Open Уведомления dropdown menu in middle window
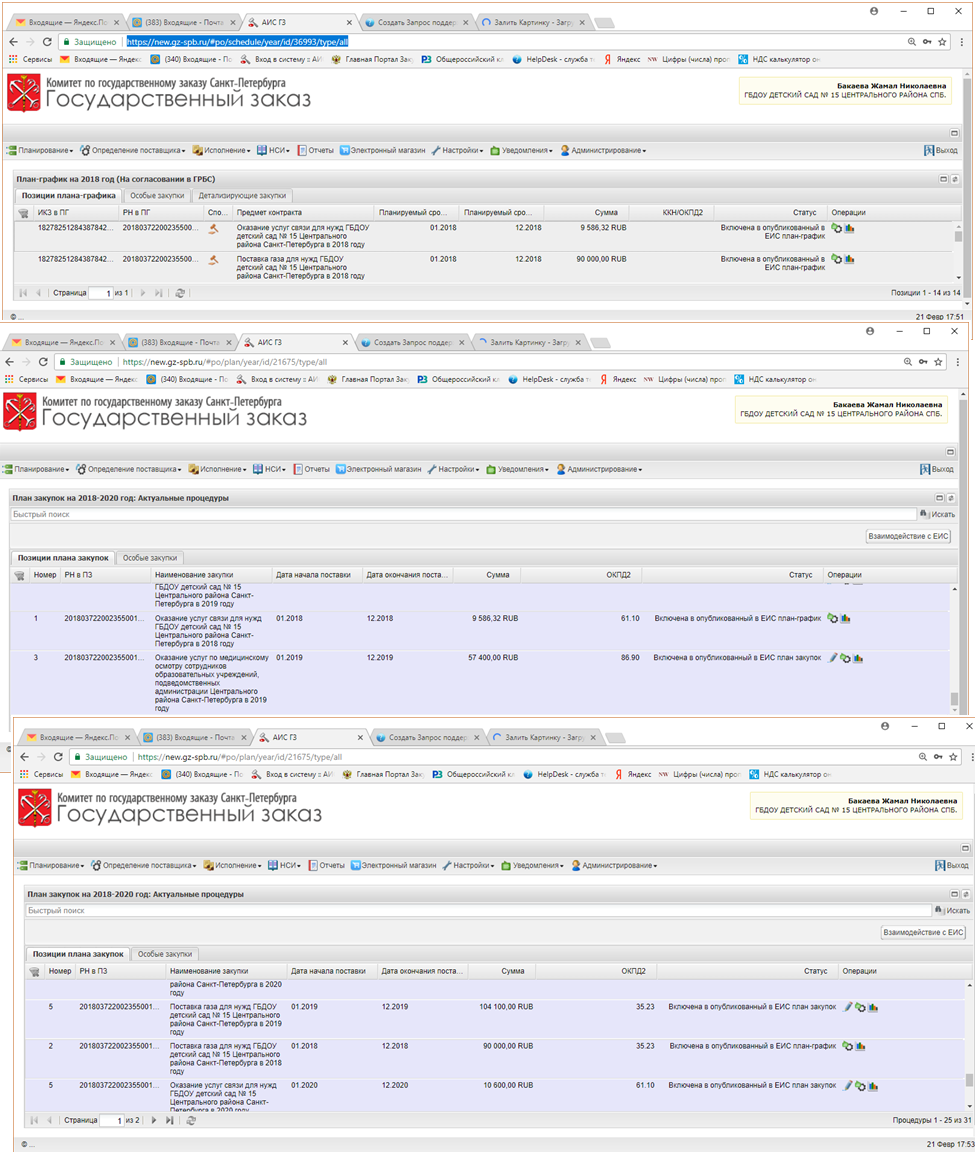The width and height of the screenshot is (975, 1152). (519, 469)
